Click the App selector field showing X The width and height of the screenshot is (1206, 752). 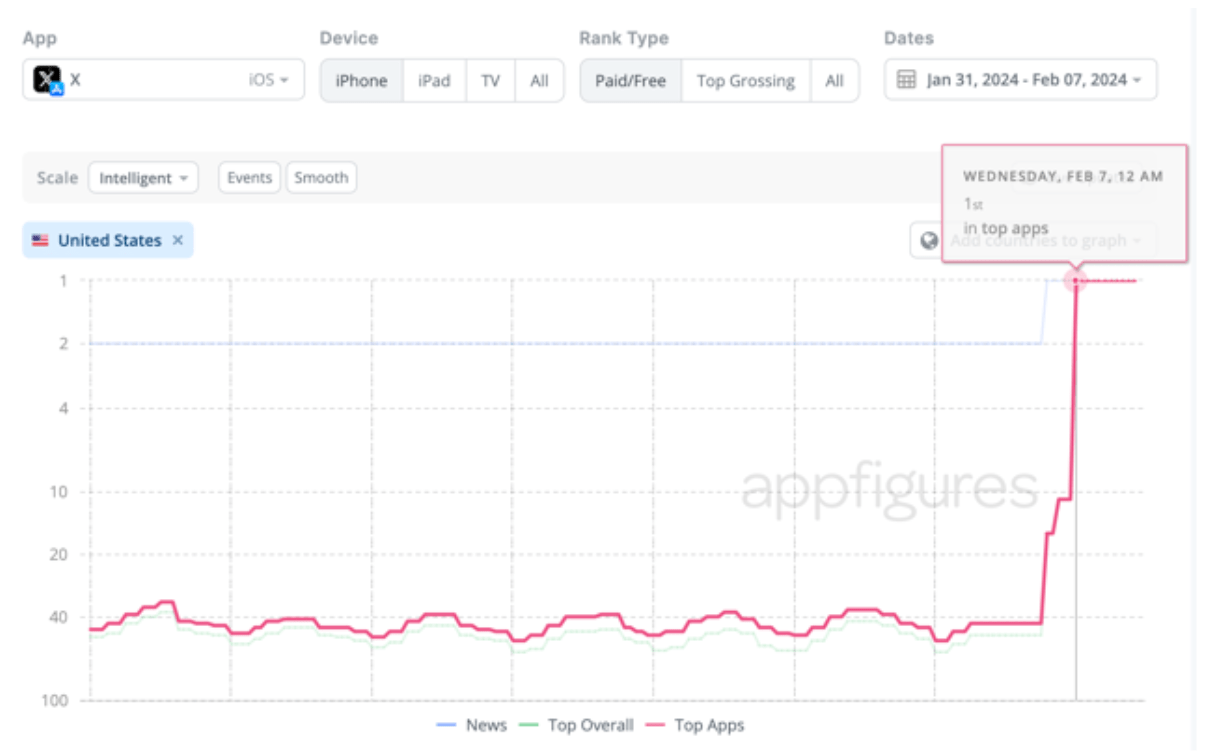pos(164,80)
